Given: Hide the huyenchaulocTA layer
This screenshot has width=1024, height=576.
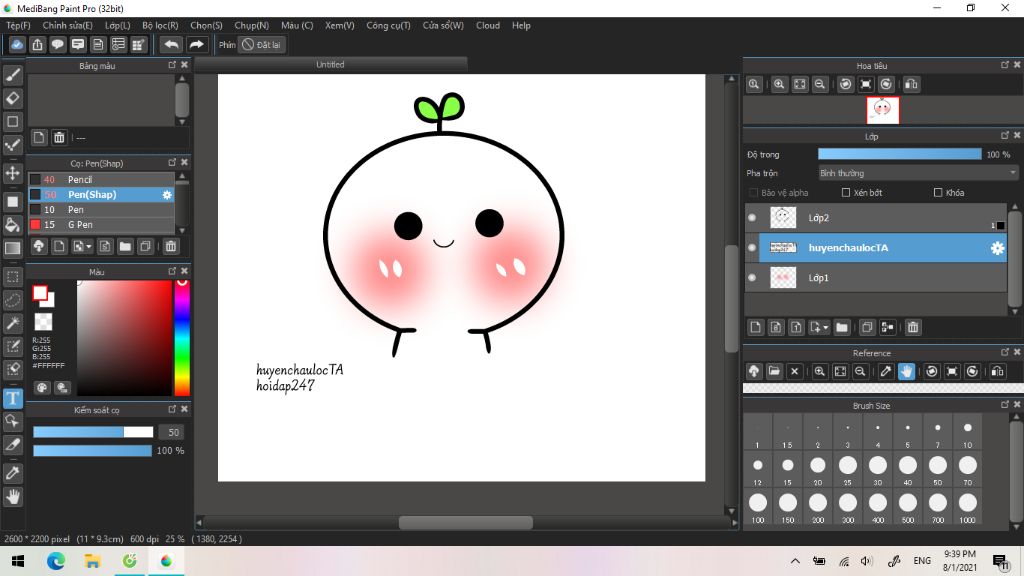Looking at the screenshot, I should coord(752,248).
